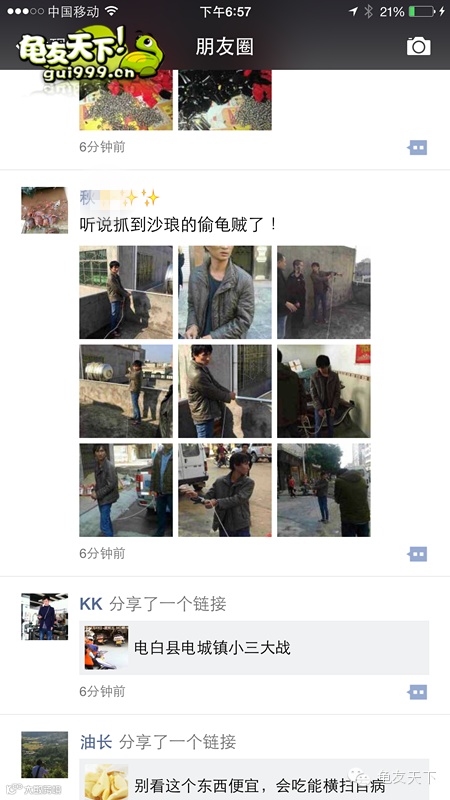The image size is (450, 800).
Task: View first photo of man by wall
Action: [x=126, y=292]
